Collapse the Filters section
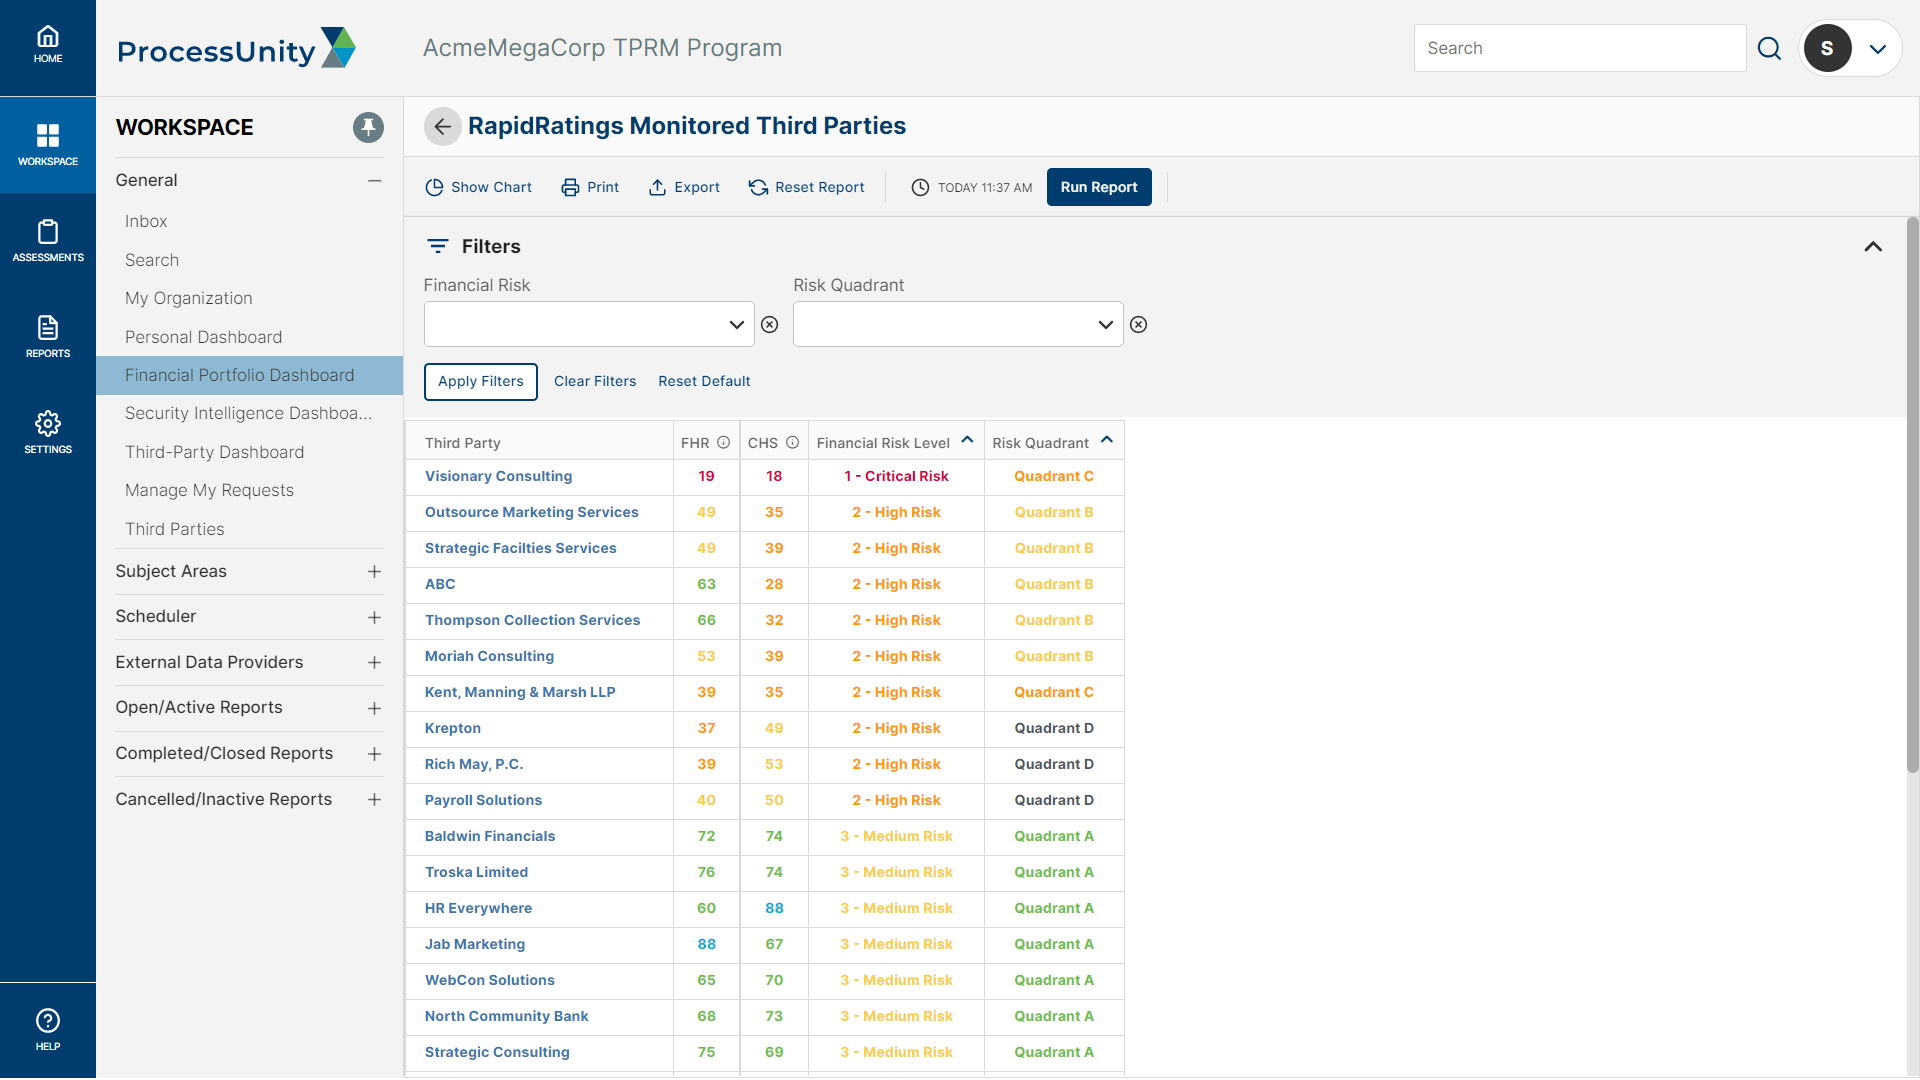Image resolution: width=1920 pixels, height=1080 pixels. 1873,246
